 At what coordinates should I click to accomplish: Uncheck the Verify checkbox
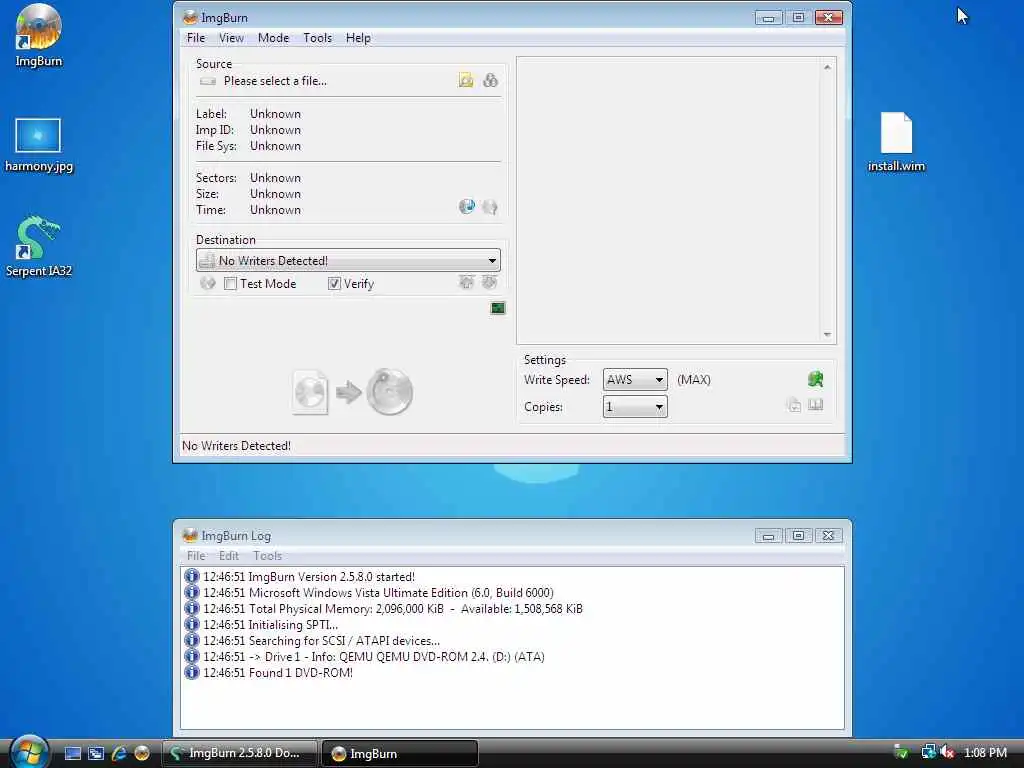coord(334,283)
